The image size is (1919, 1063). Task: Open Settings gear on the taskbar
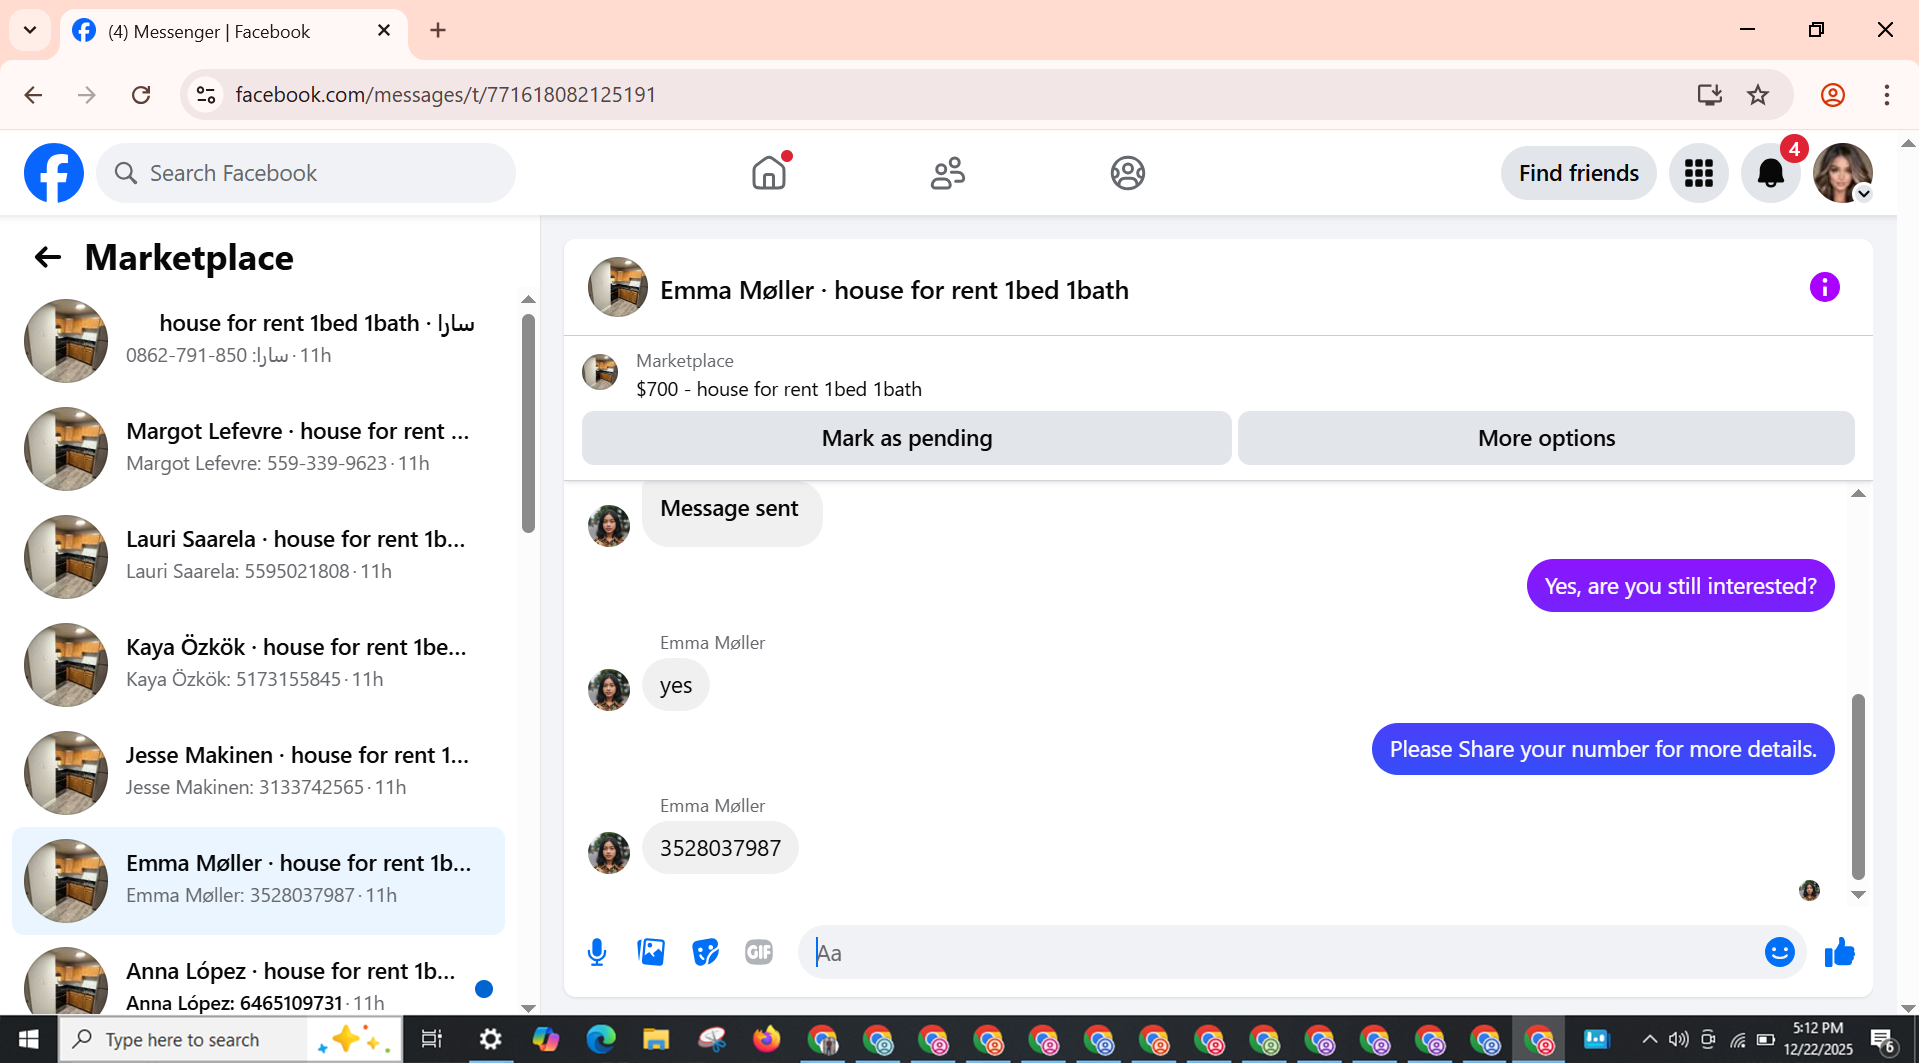click(490, 1040)
